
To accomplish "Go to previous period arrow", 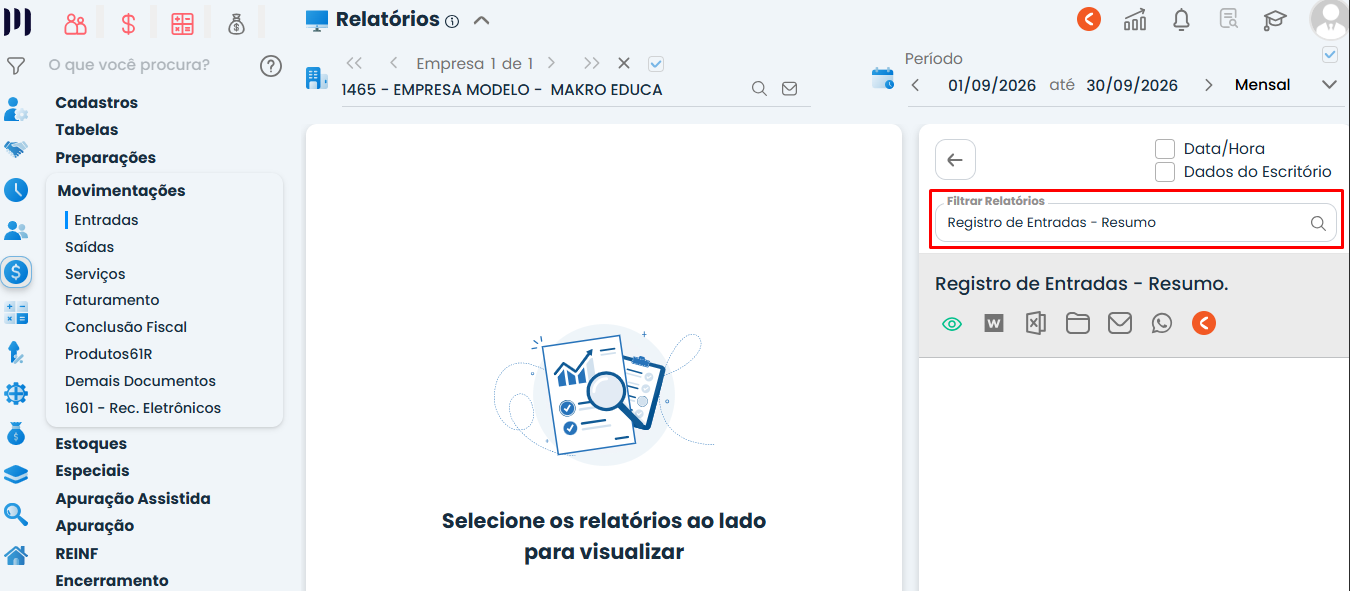I will coord(915,86).
